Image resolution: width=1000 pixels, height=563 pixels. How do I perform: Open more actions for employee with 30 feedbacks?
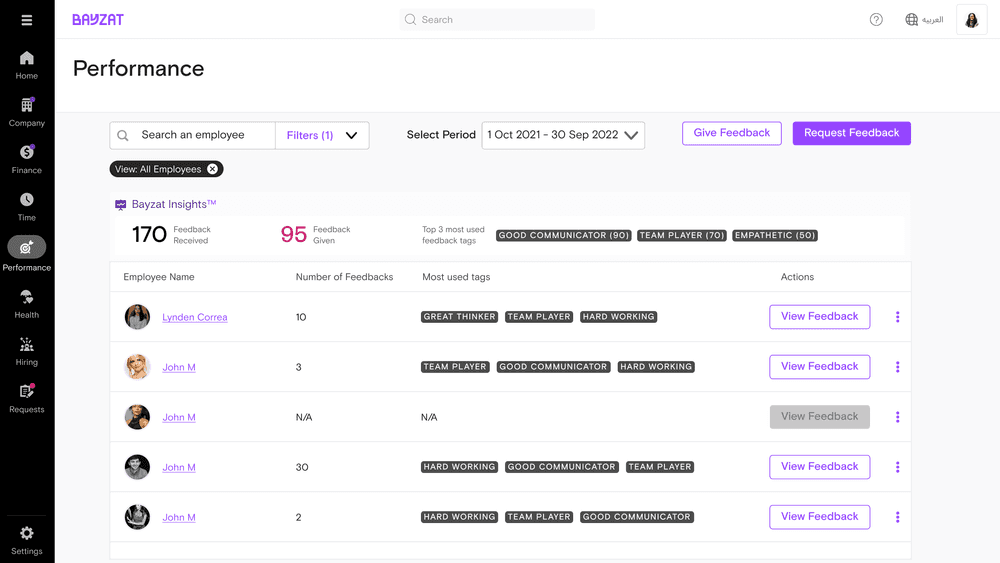pos(897,467)
